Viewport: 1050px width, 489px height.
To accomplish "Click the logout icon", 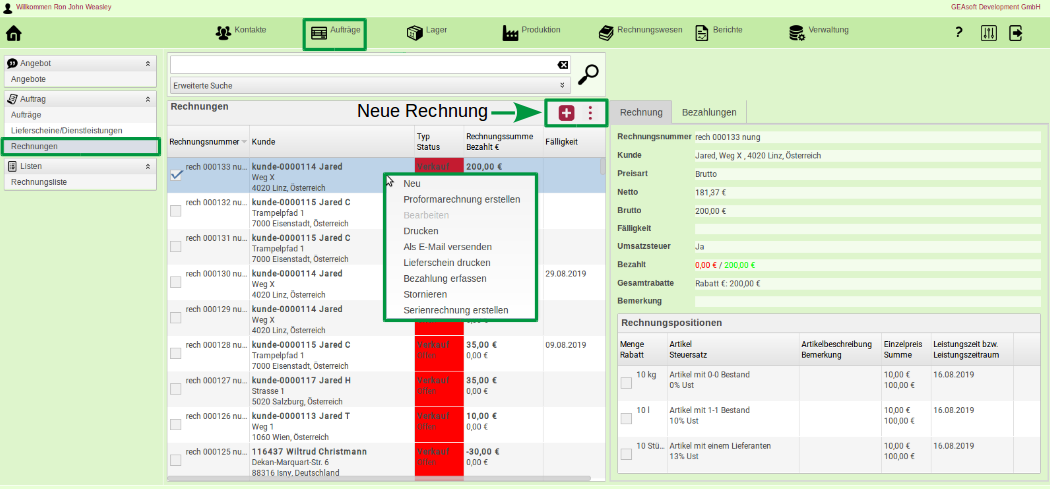I will [1016, 33].
